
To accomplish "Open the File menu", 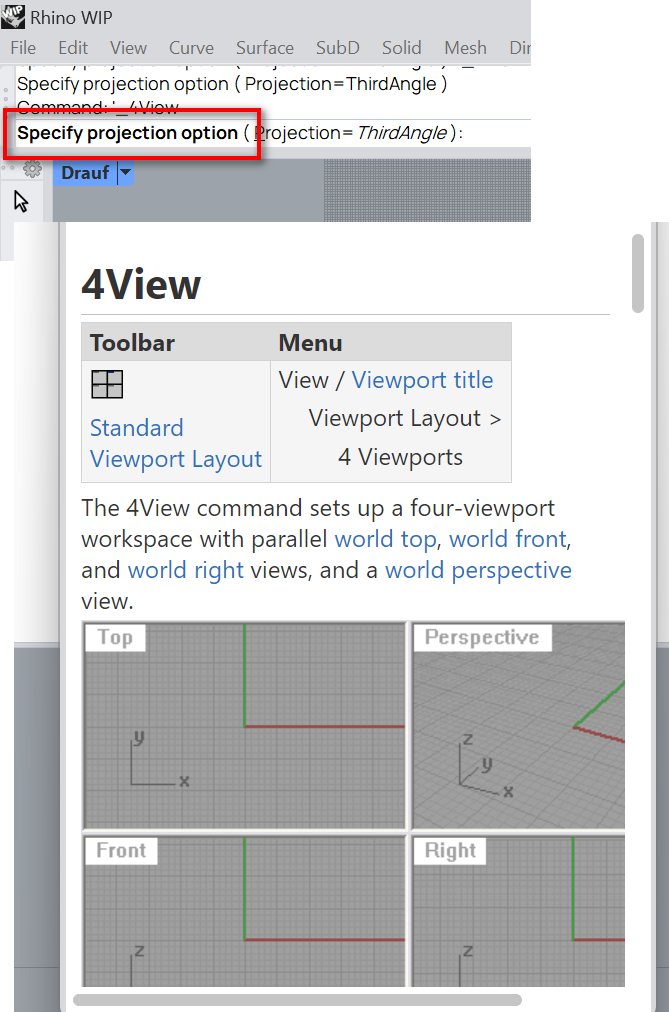I will pyautogui.click(x=23, y=48).
